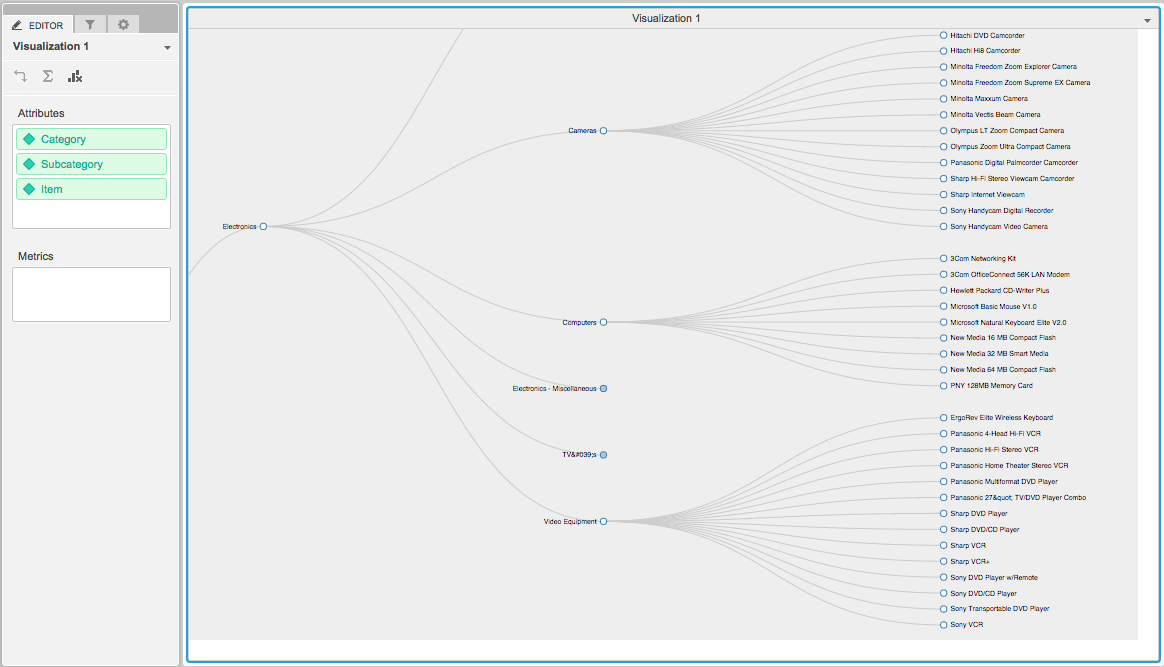Screen dimensions: 1164x667
Task: Click the Item attribute diamond icon
Action: tap(29, 189)
